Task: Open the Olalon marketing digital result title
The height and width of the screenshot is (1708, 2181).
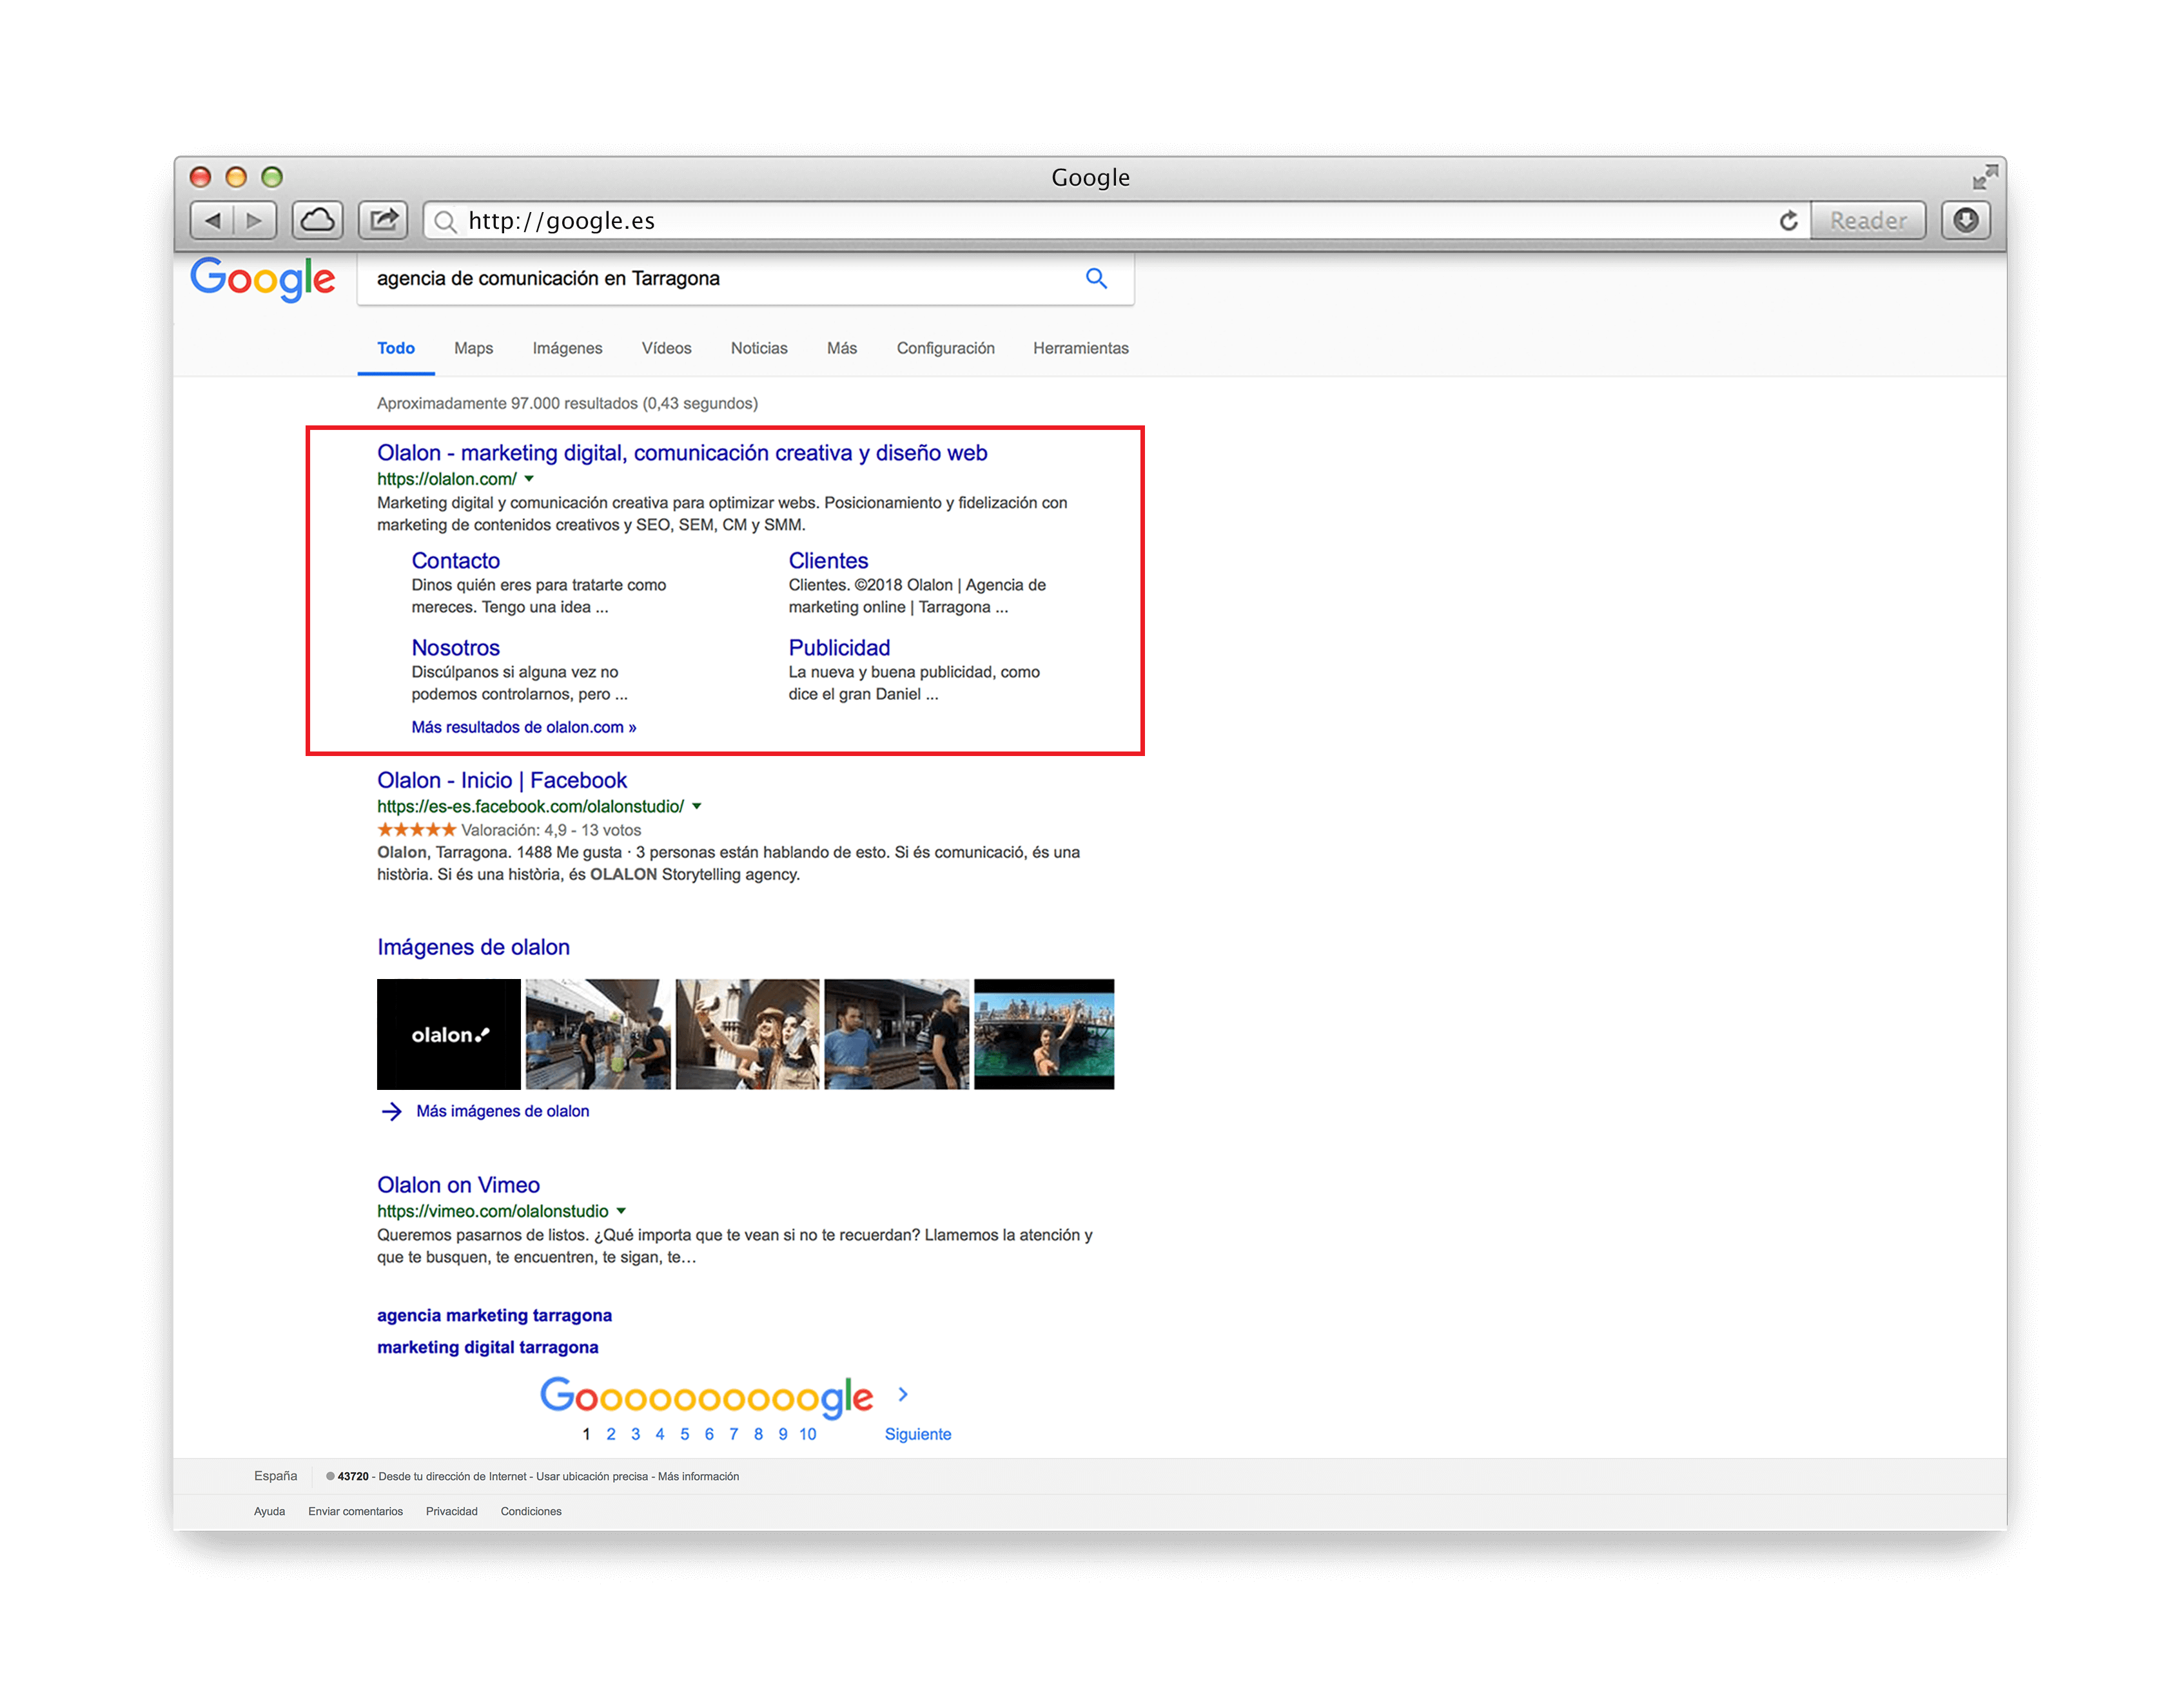Action: (x=682, y=453)
